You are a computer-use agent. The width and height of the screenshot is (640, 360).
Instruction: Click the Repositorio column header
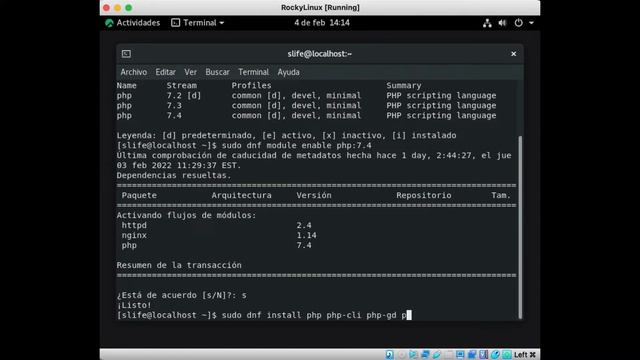[x=424, y=196]
